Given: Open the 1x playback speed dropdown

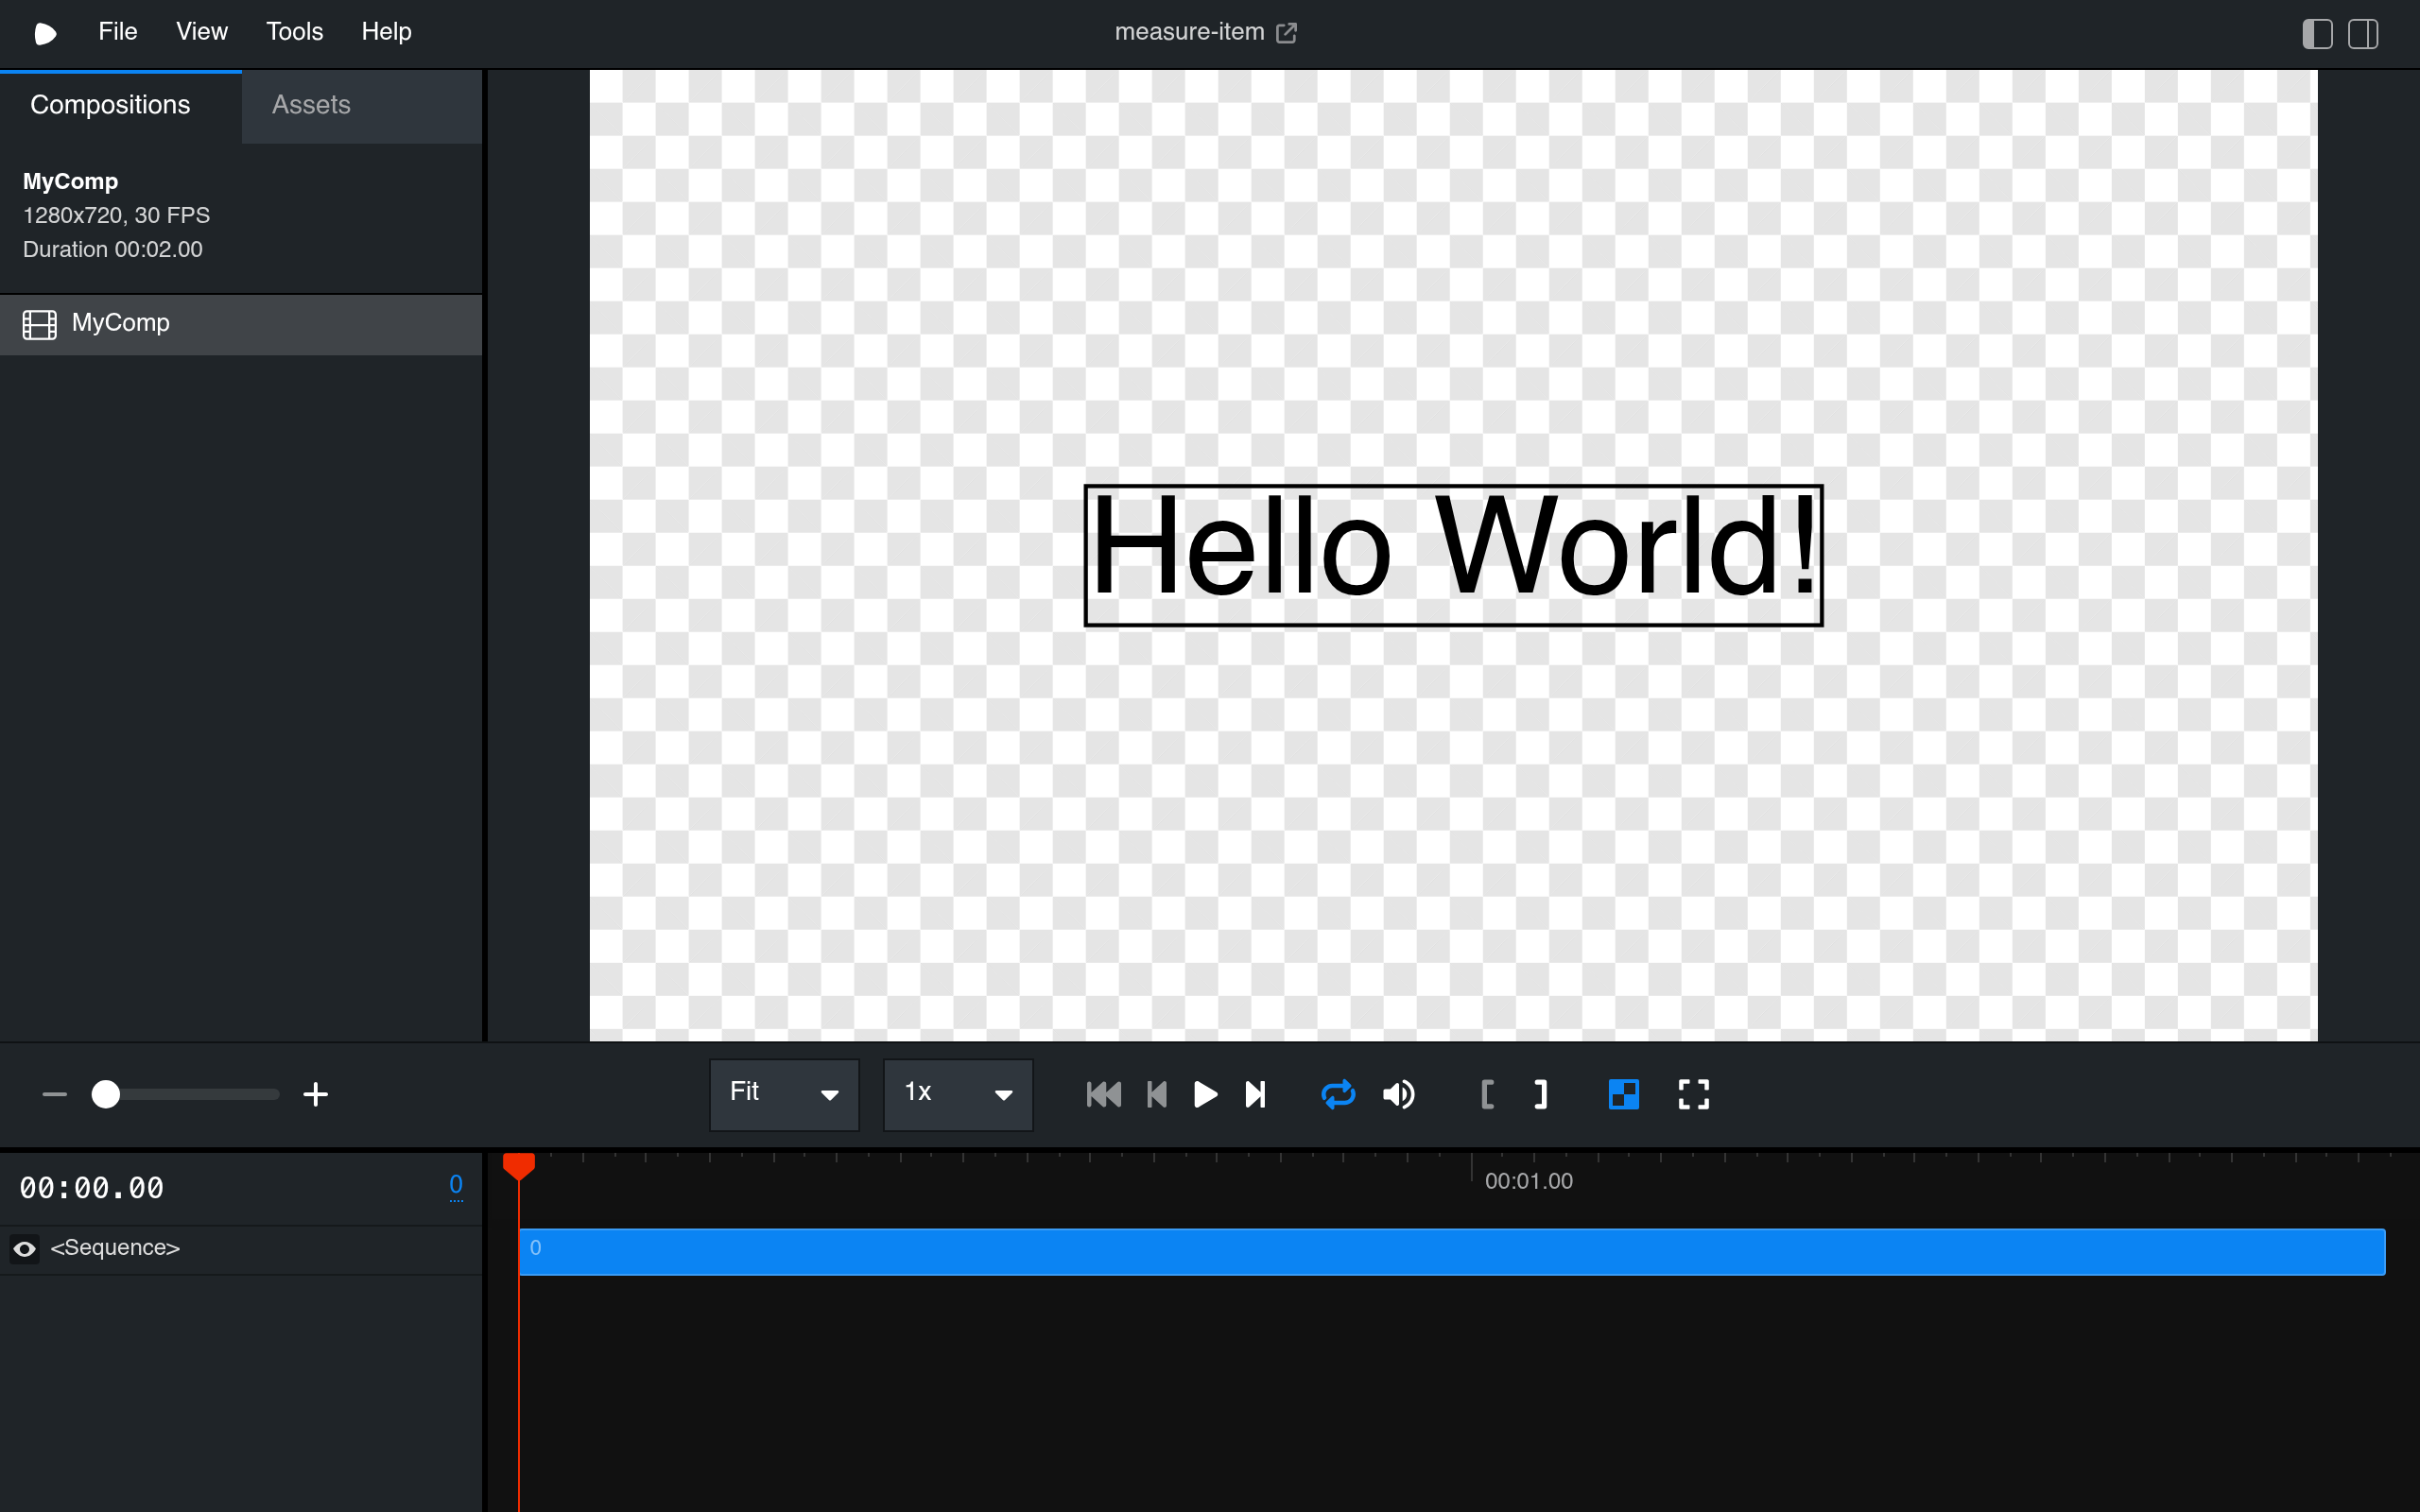Looking at the screenshot, I should [x=958, y=1094].
